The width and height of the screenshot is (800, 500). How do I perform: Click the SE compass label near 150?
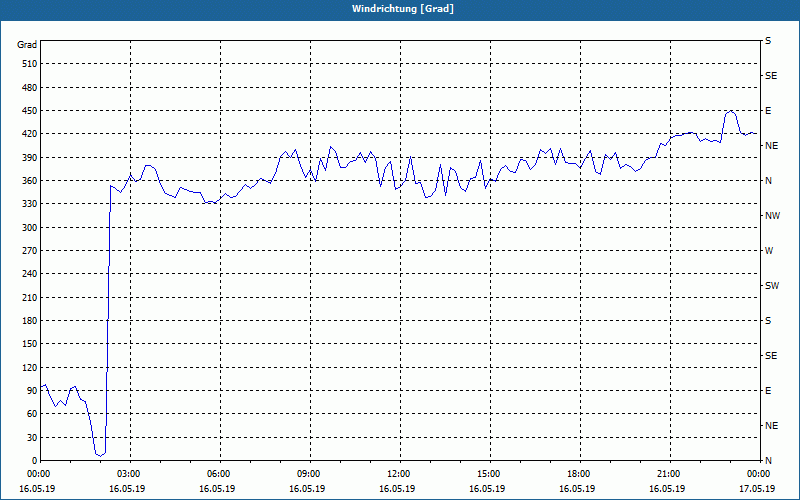[771, 356]
